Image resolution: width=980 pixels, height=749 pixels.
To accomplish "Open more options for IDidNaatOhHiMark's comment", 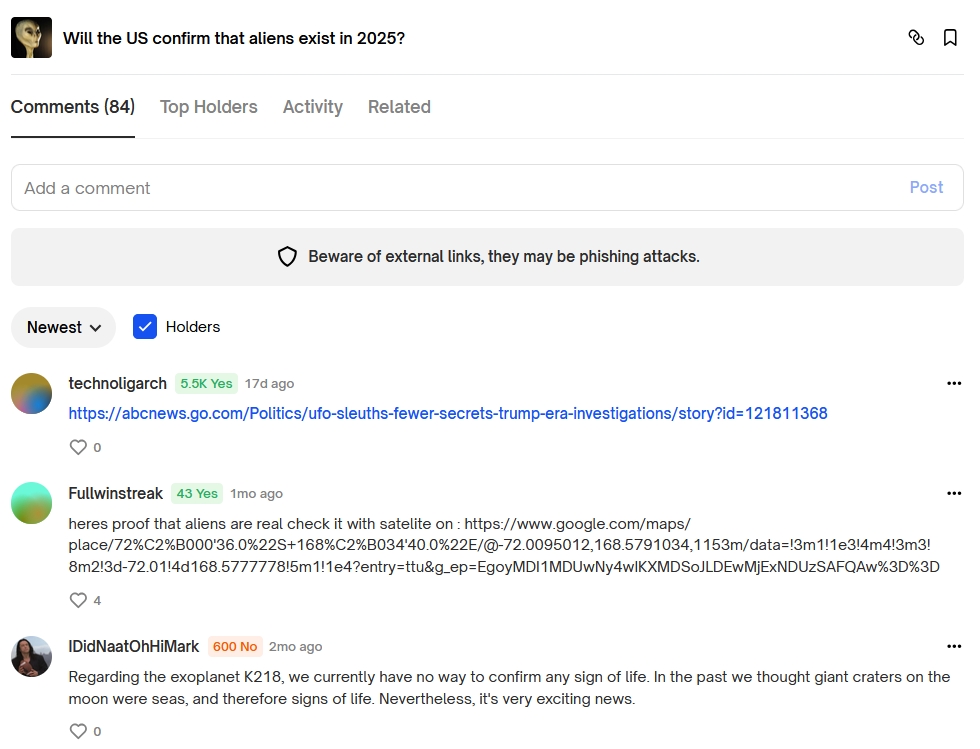I will pos(954,646).
